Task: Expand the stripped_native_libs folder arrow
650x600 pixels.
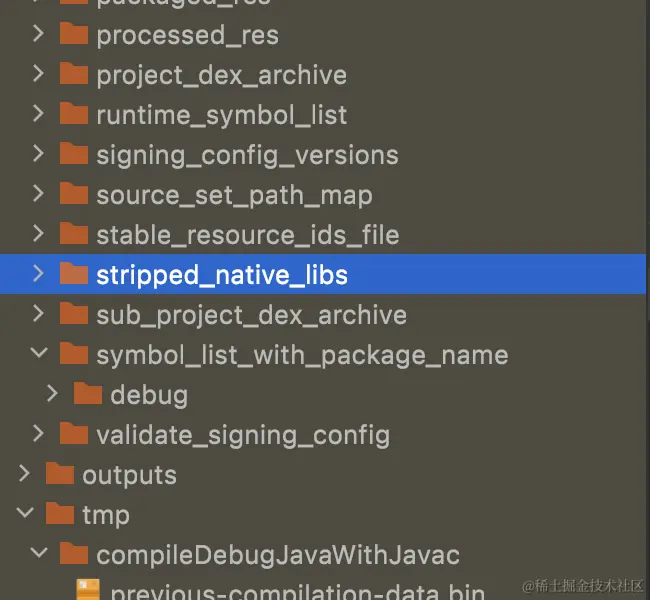Action: pos(38,273)
